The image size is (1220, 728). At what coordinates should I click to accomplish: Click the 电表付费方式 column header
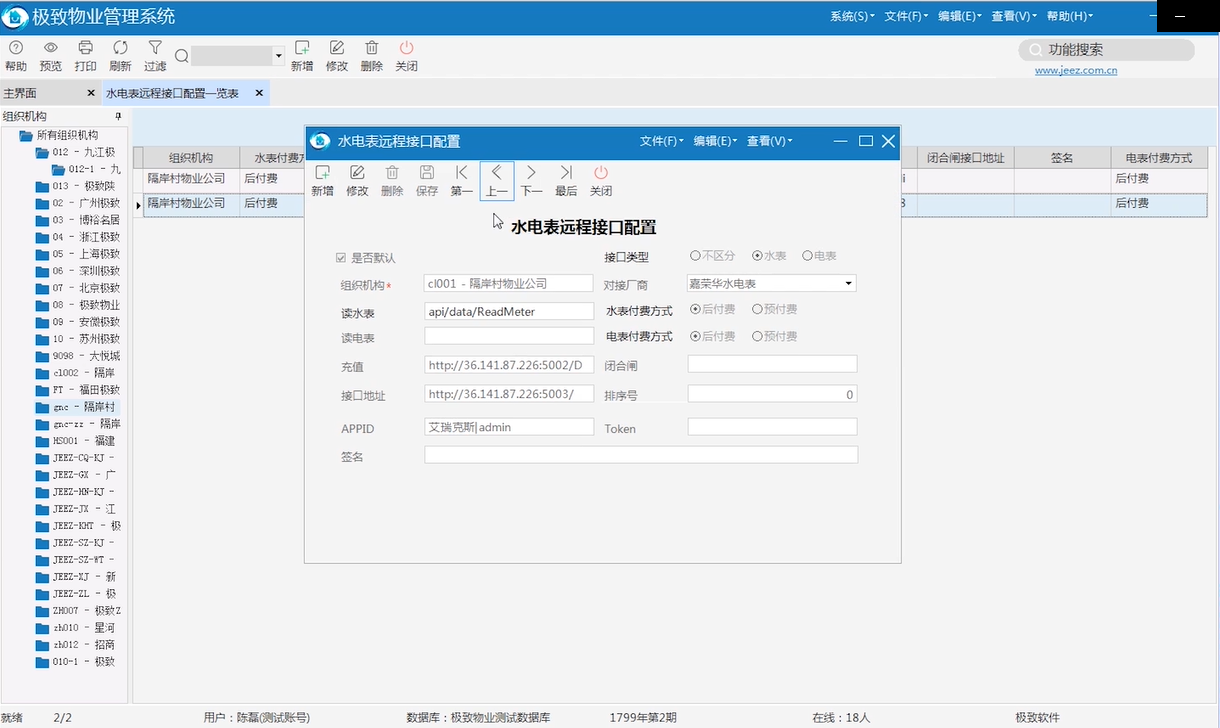(1159, 158)
